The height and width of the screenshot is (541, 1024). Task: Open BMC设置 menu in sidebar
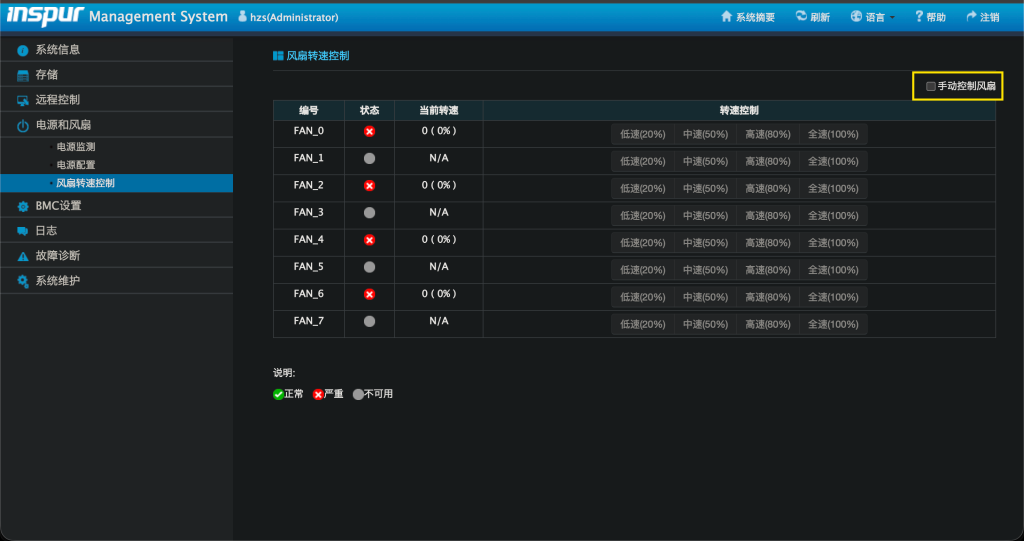(117, 205)
